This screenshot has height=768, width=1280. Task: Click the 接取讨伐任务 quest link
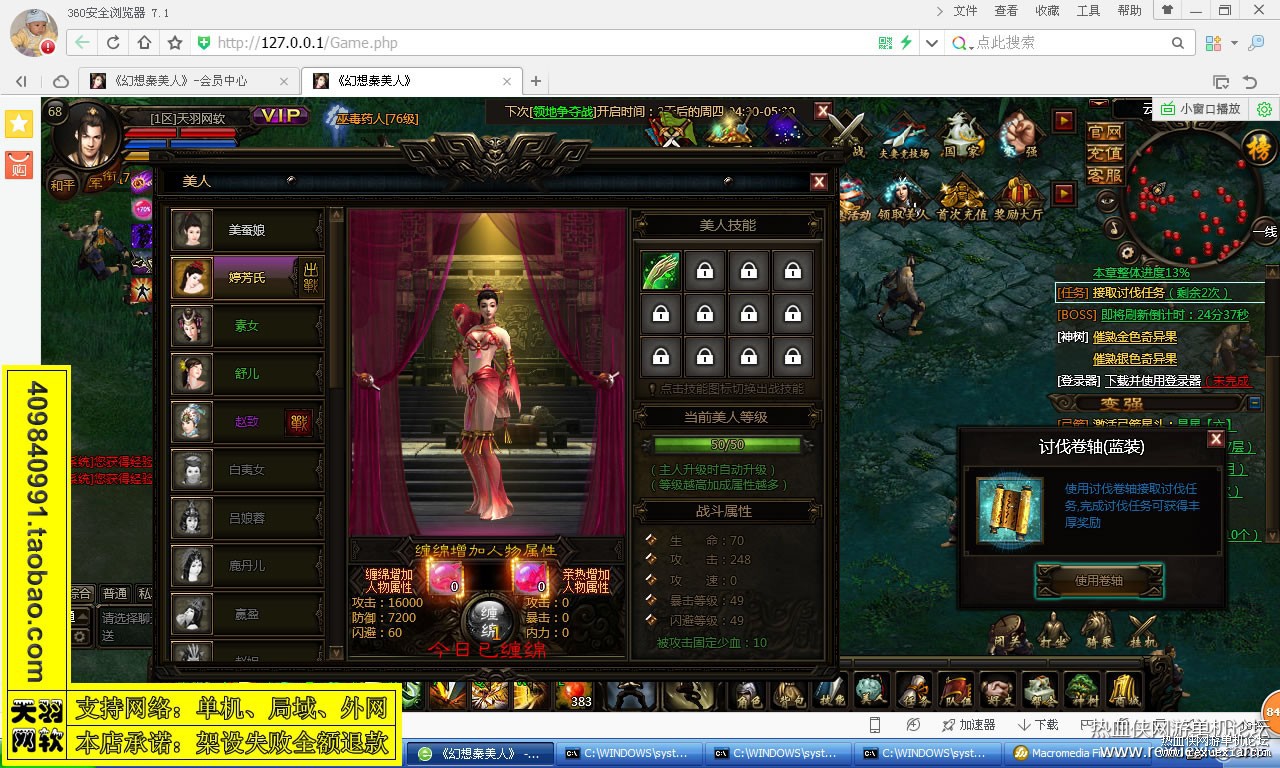click(1128, 293)
